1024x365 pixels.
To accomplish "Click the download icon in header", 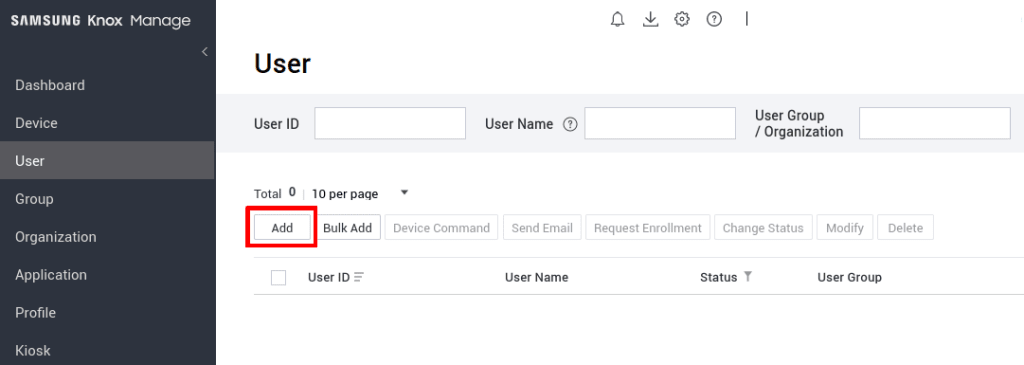I will (x=650, y=20).
